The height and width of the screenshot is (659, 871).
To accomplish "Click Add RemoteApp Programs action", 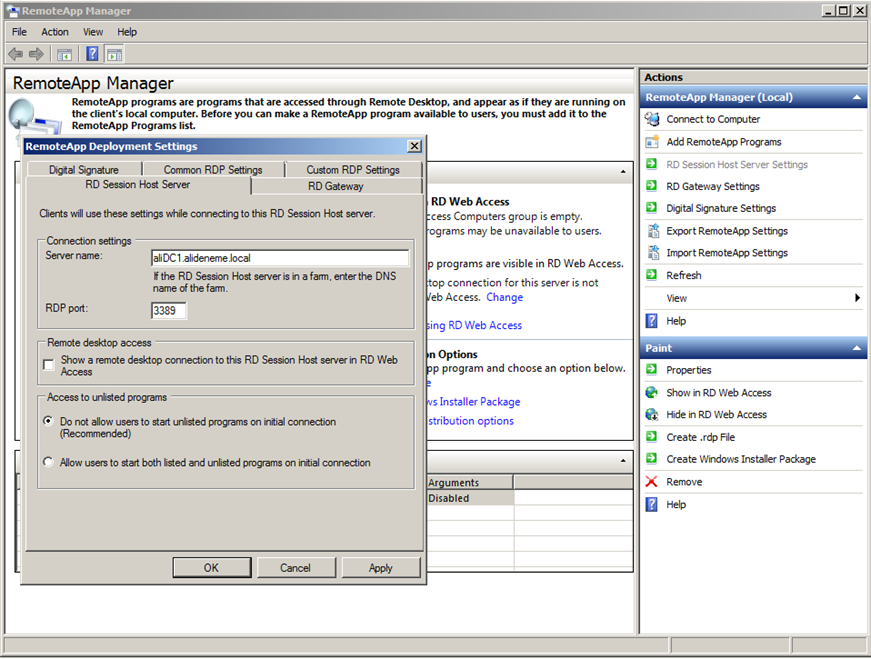I will point(723,142).
